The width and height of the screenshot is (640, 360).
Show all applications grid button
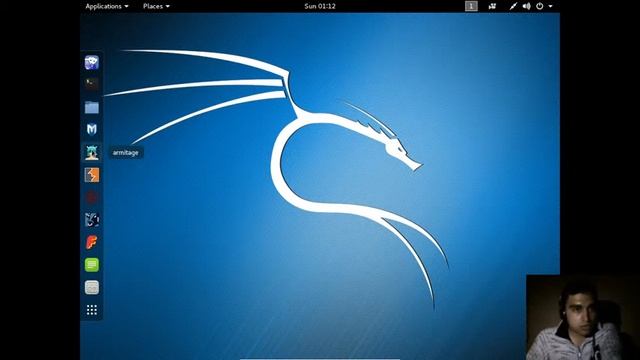[x=91, y=310]
